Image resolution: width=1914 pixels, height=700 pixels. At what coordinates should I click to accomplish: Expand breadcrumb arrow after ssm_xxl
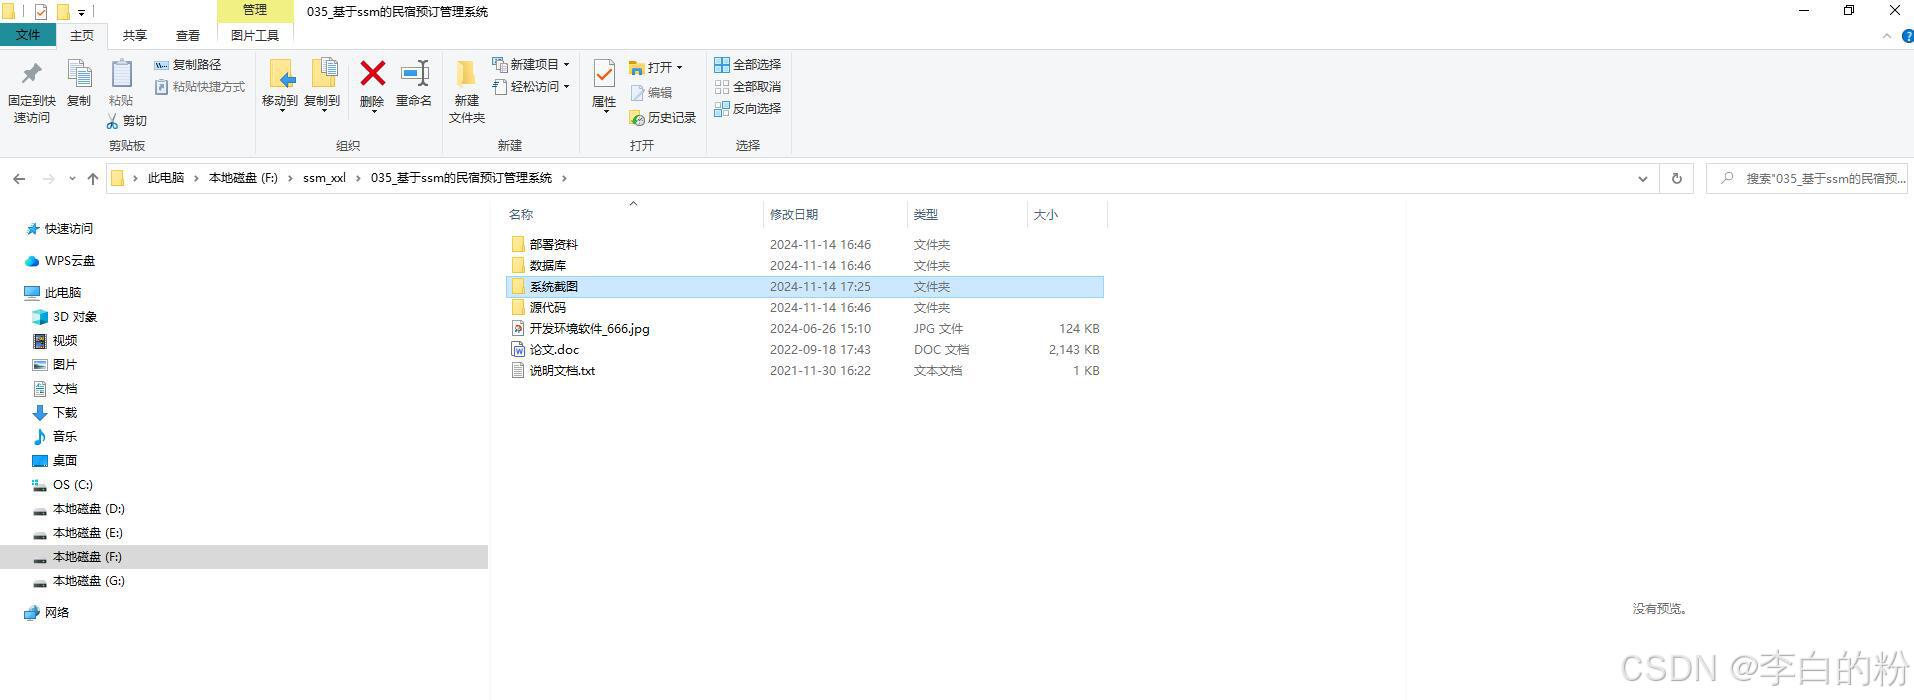(x=358, y=178)
